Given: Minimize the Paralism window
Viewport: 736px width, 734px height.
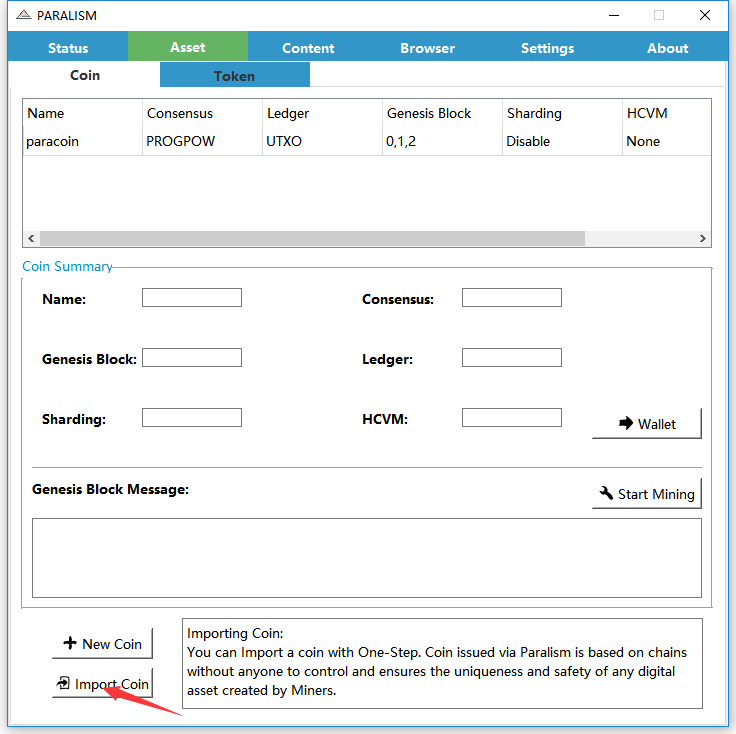Looking at the screenshot, I should click(614, 15).
